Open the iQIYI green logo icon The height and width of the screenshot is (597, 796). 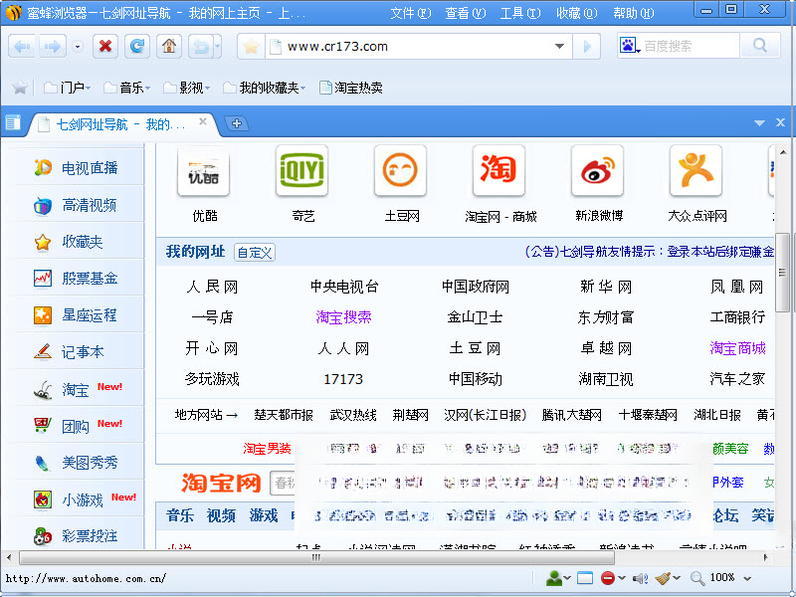pyautogui.click(x=302, y=171)
